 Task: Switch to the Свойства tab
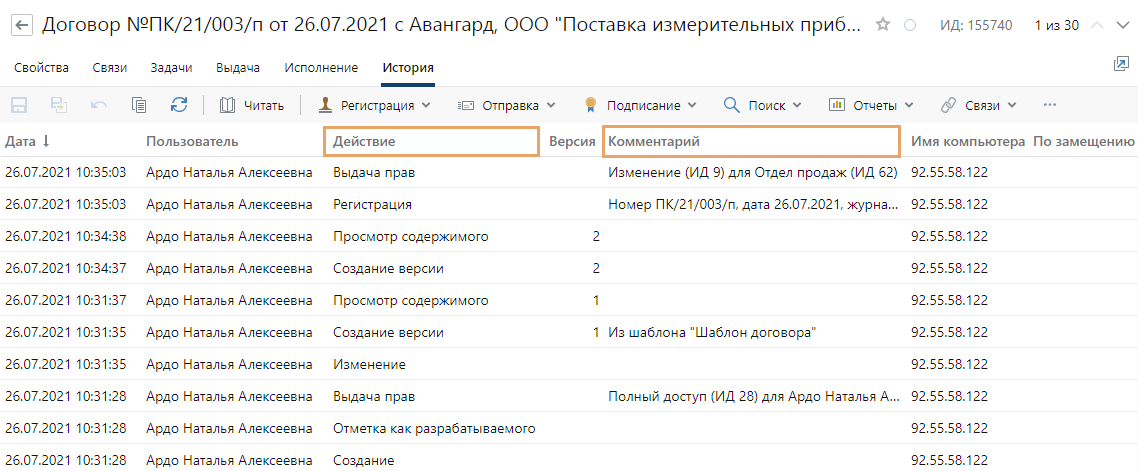pos(41,68)
